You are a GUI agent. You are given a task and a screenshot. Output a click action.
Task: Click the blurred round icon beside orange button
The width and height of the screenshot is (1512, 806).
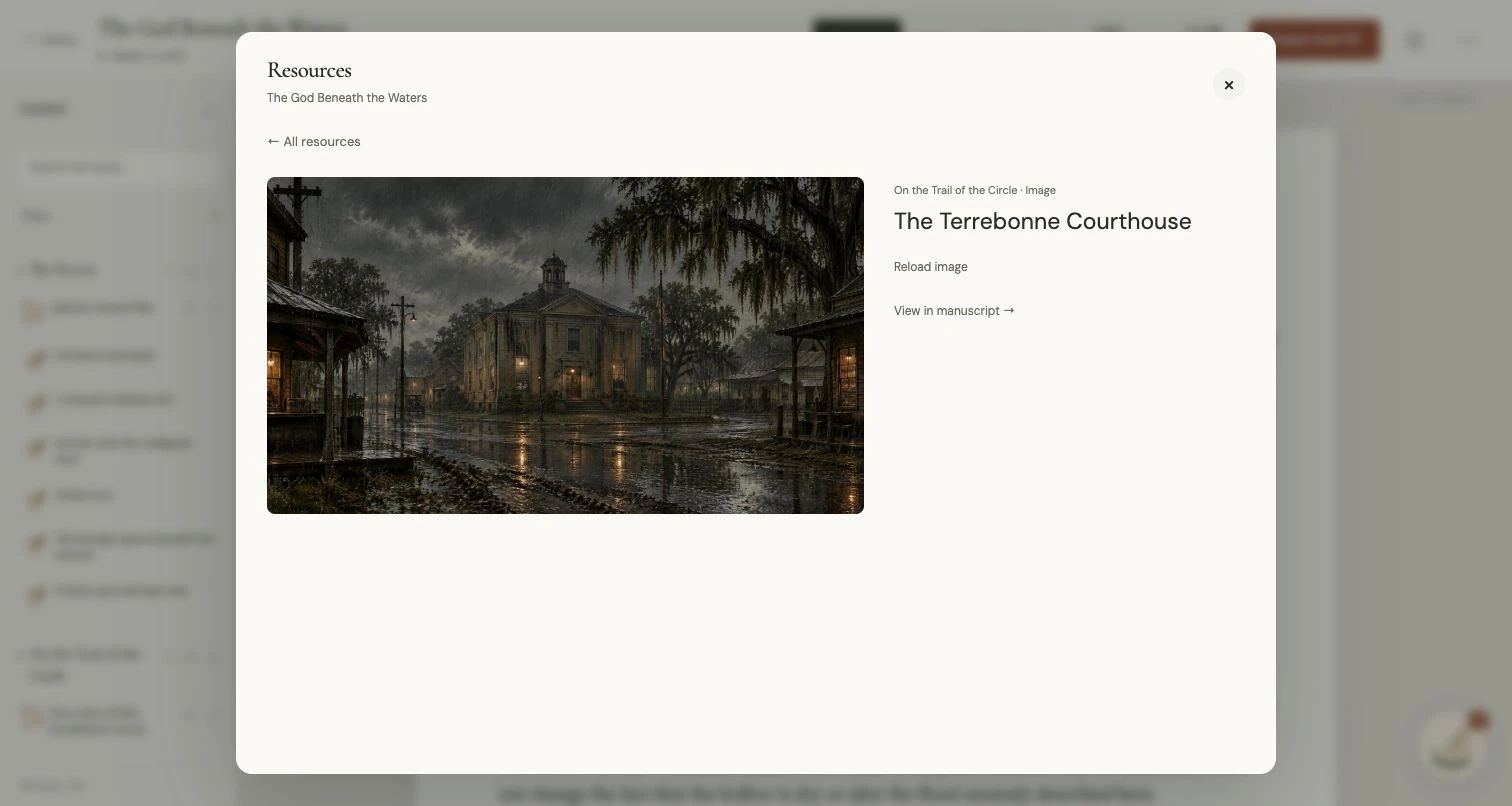coord(1414,40)
